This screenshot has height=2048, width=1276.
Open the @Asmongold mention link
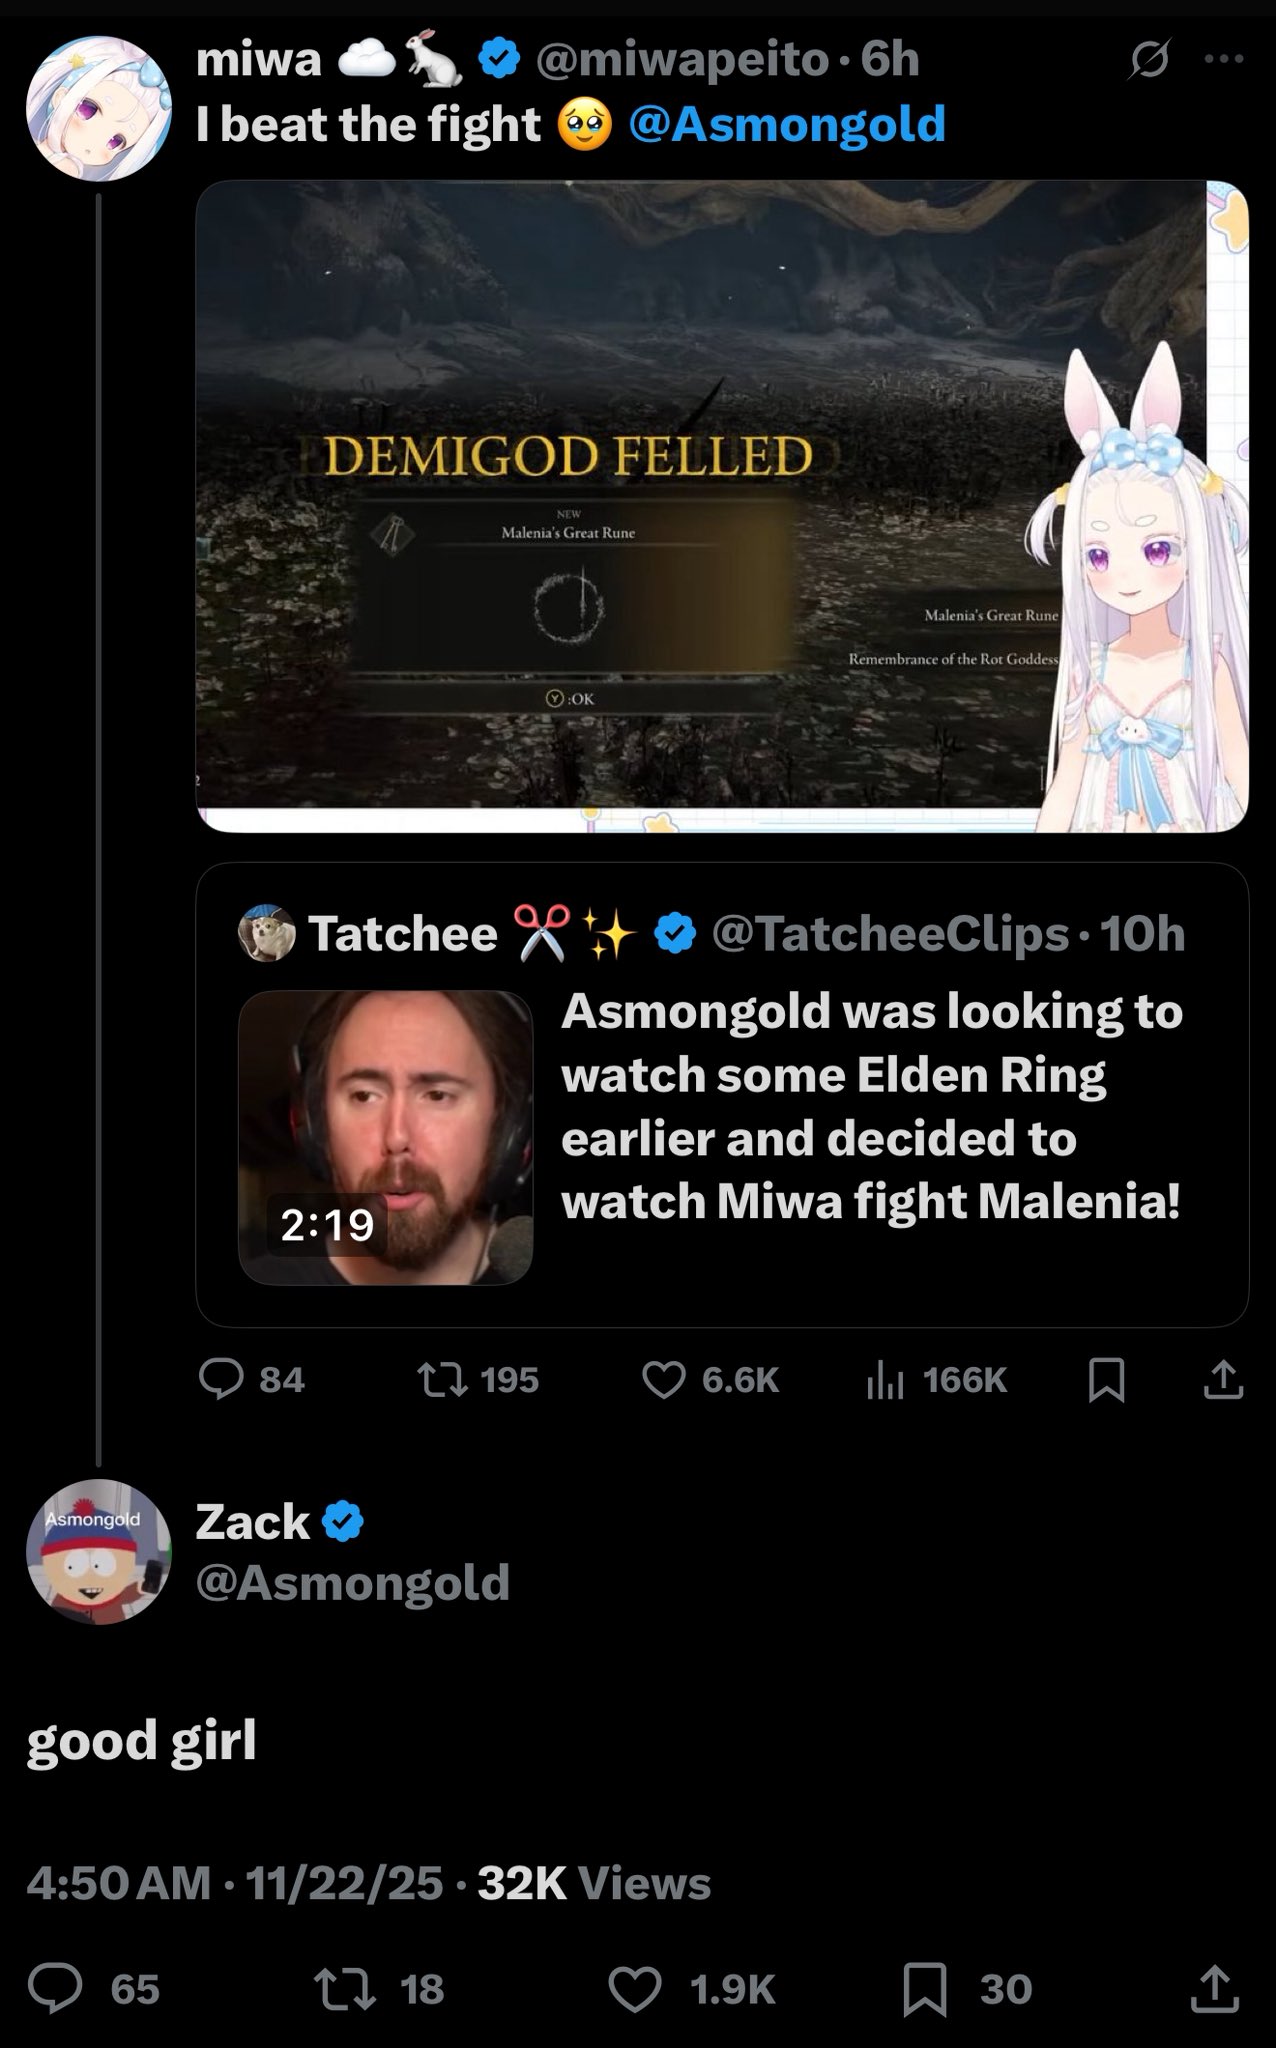[787, 124]
